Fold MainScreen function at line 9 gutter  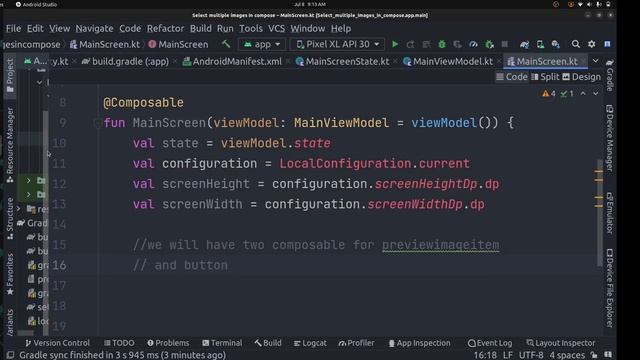(x=97, y=123)
